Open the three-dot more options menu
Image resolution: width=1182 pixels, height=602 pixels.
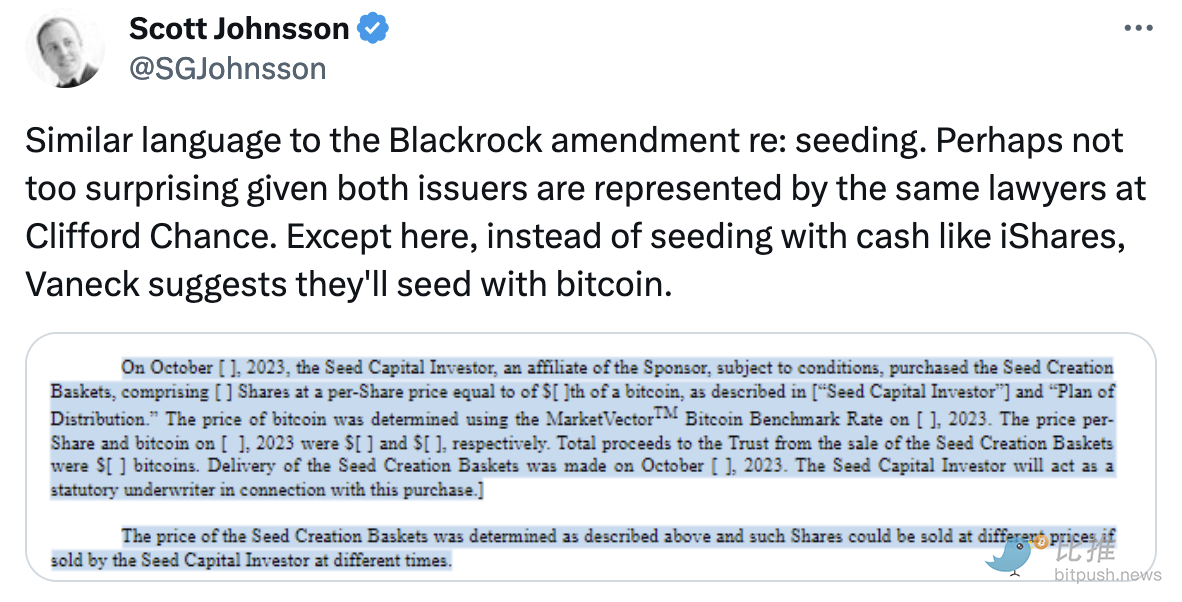[x=1138, y=29]
